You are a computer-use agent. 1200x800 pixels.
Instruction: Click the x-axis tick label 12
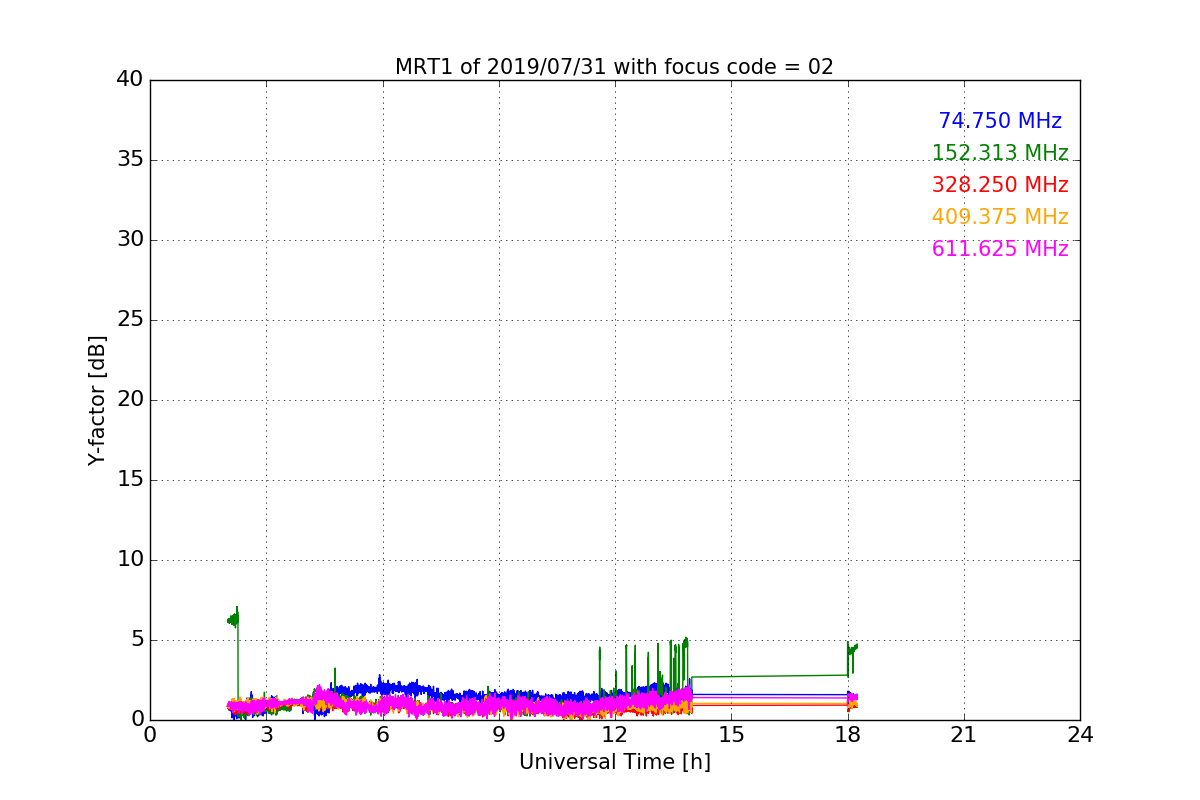pyautogui.click(x=615, y=735)
